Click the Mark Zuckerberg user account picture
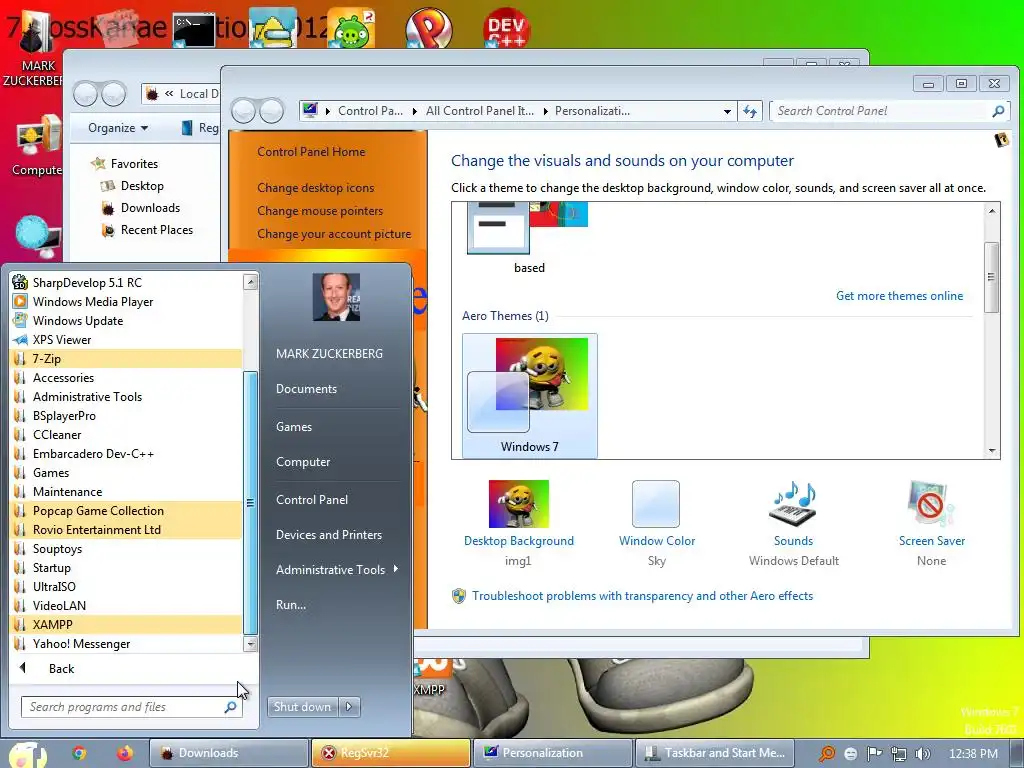Viewport: 1024px width, 768px height. click(336, 297)
